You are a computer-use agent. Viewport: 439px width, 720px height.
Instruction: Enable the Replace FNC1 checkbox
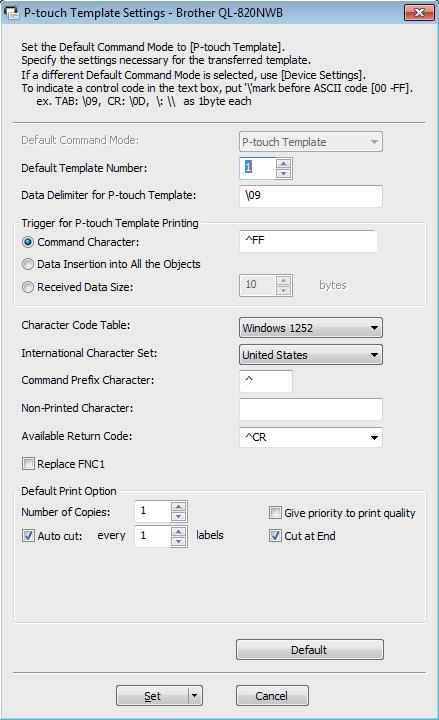click(28, 464)
